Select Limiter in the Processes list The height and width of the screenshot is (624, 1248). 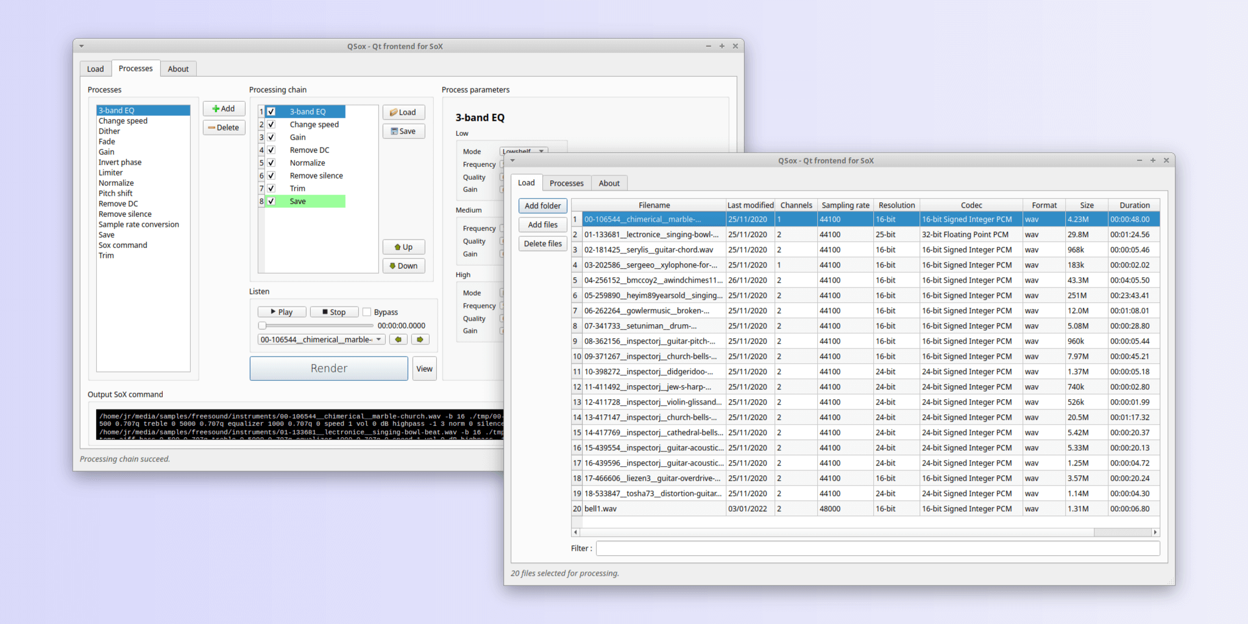pos(143,173)
